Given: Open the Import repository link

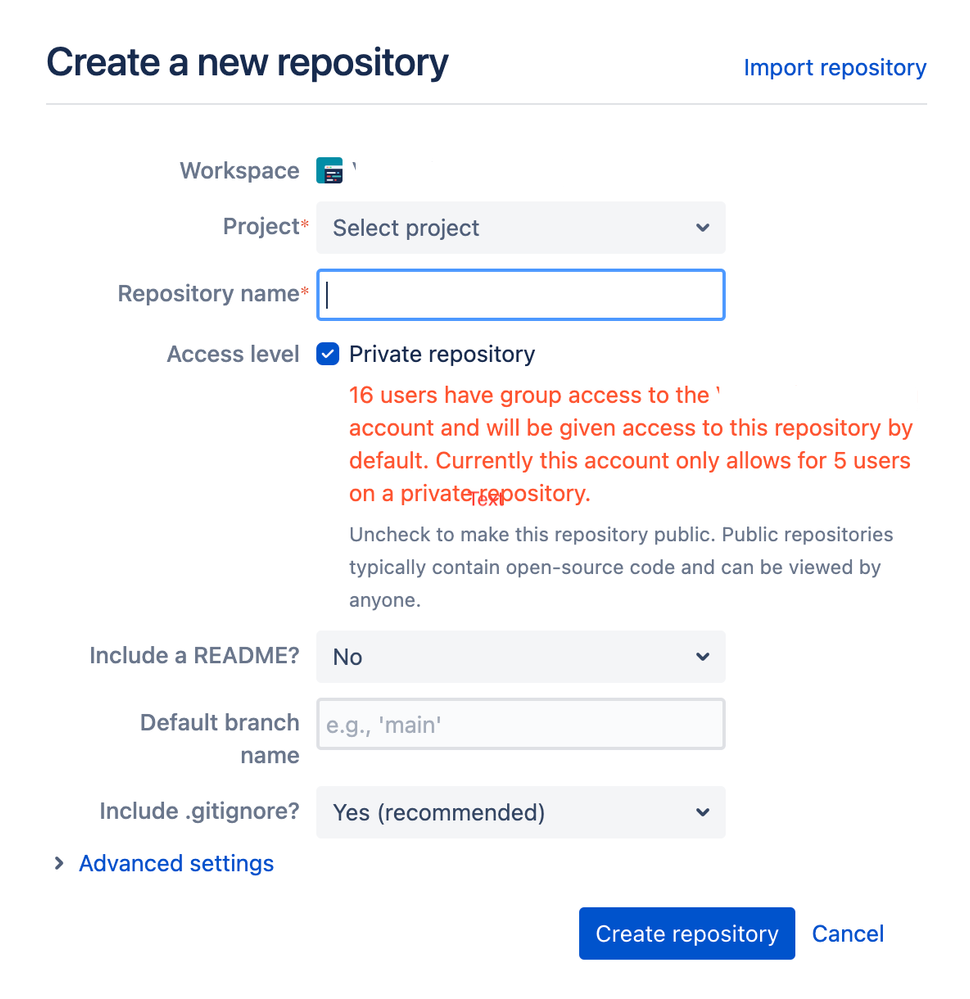Looking at the screenshot, I should click(x=835, y=68).
